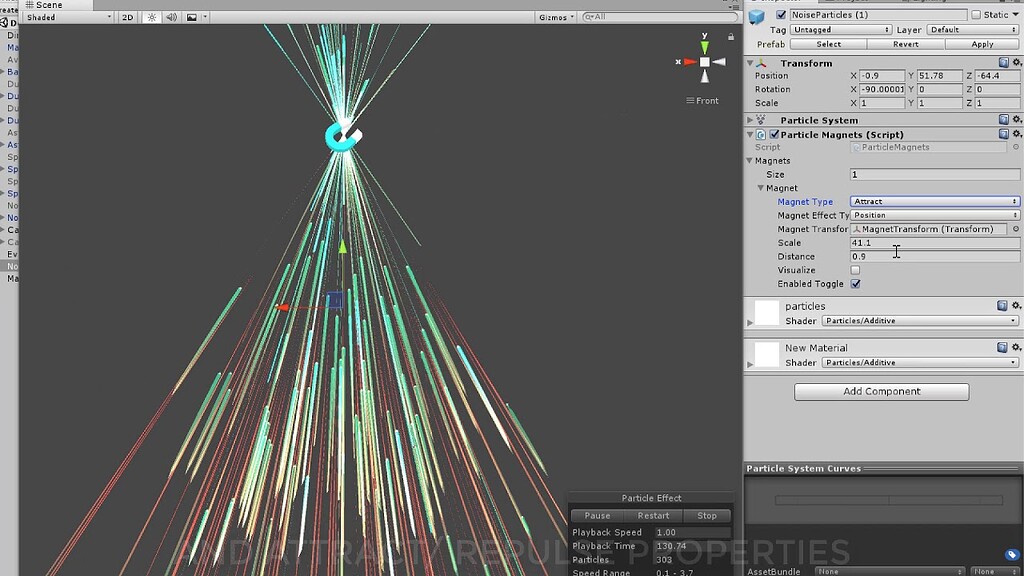Image resolution: width=1024 pixels, height=576 pixels.
Task: Switch the Scene view to 2D mode
Action: (x=127, y=17)
